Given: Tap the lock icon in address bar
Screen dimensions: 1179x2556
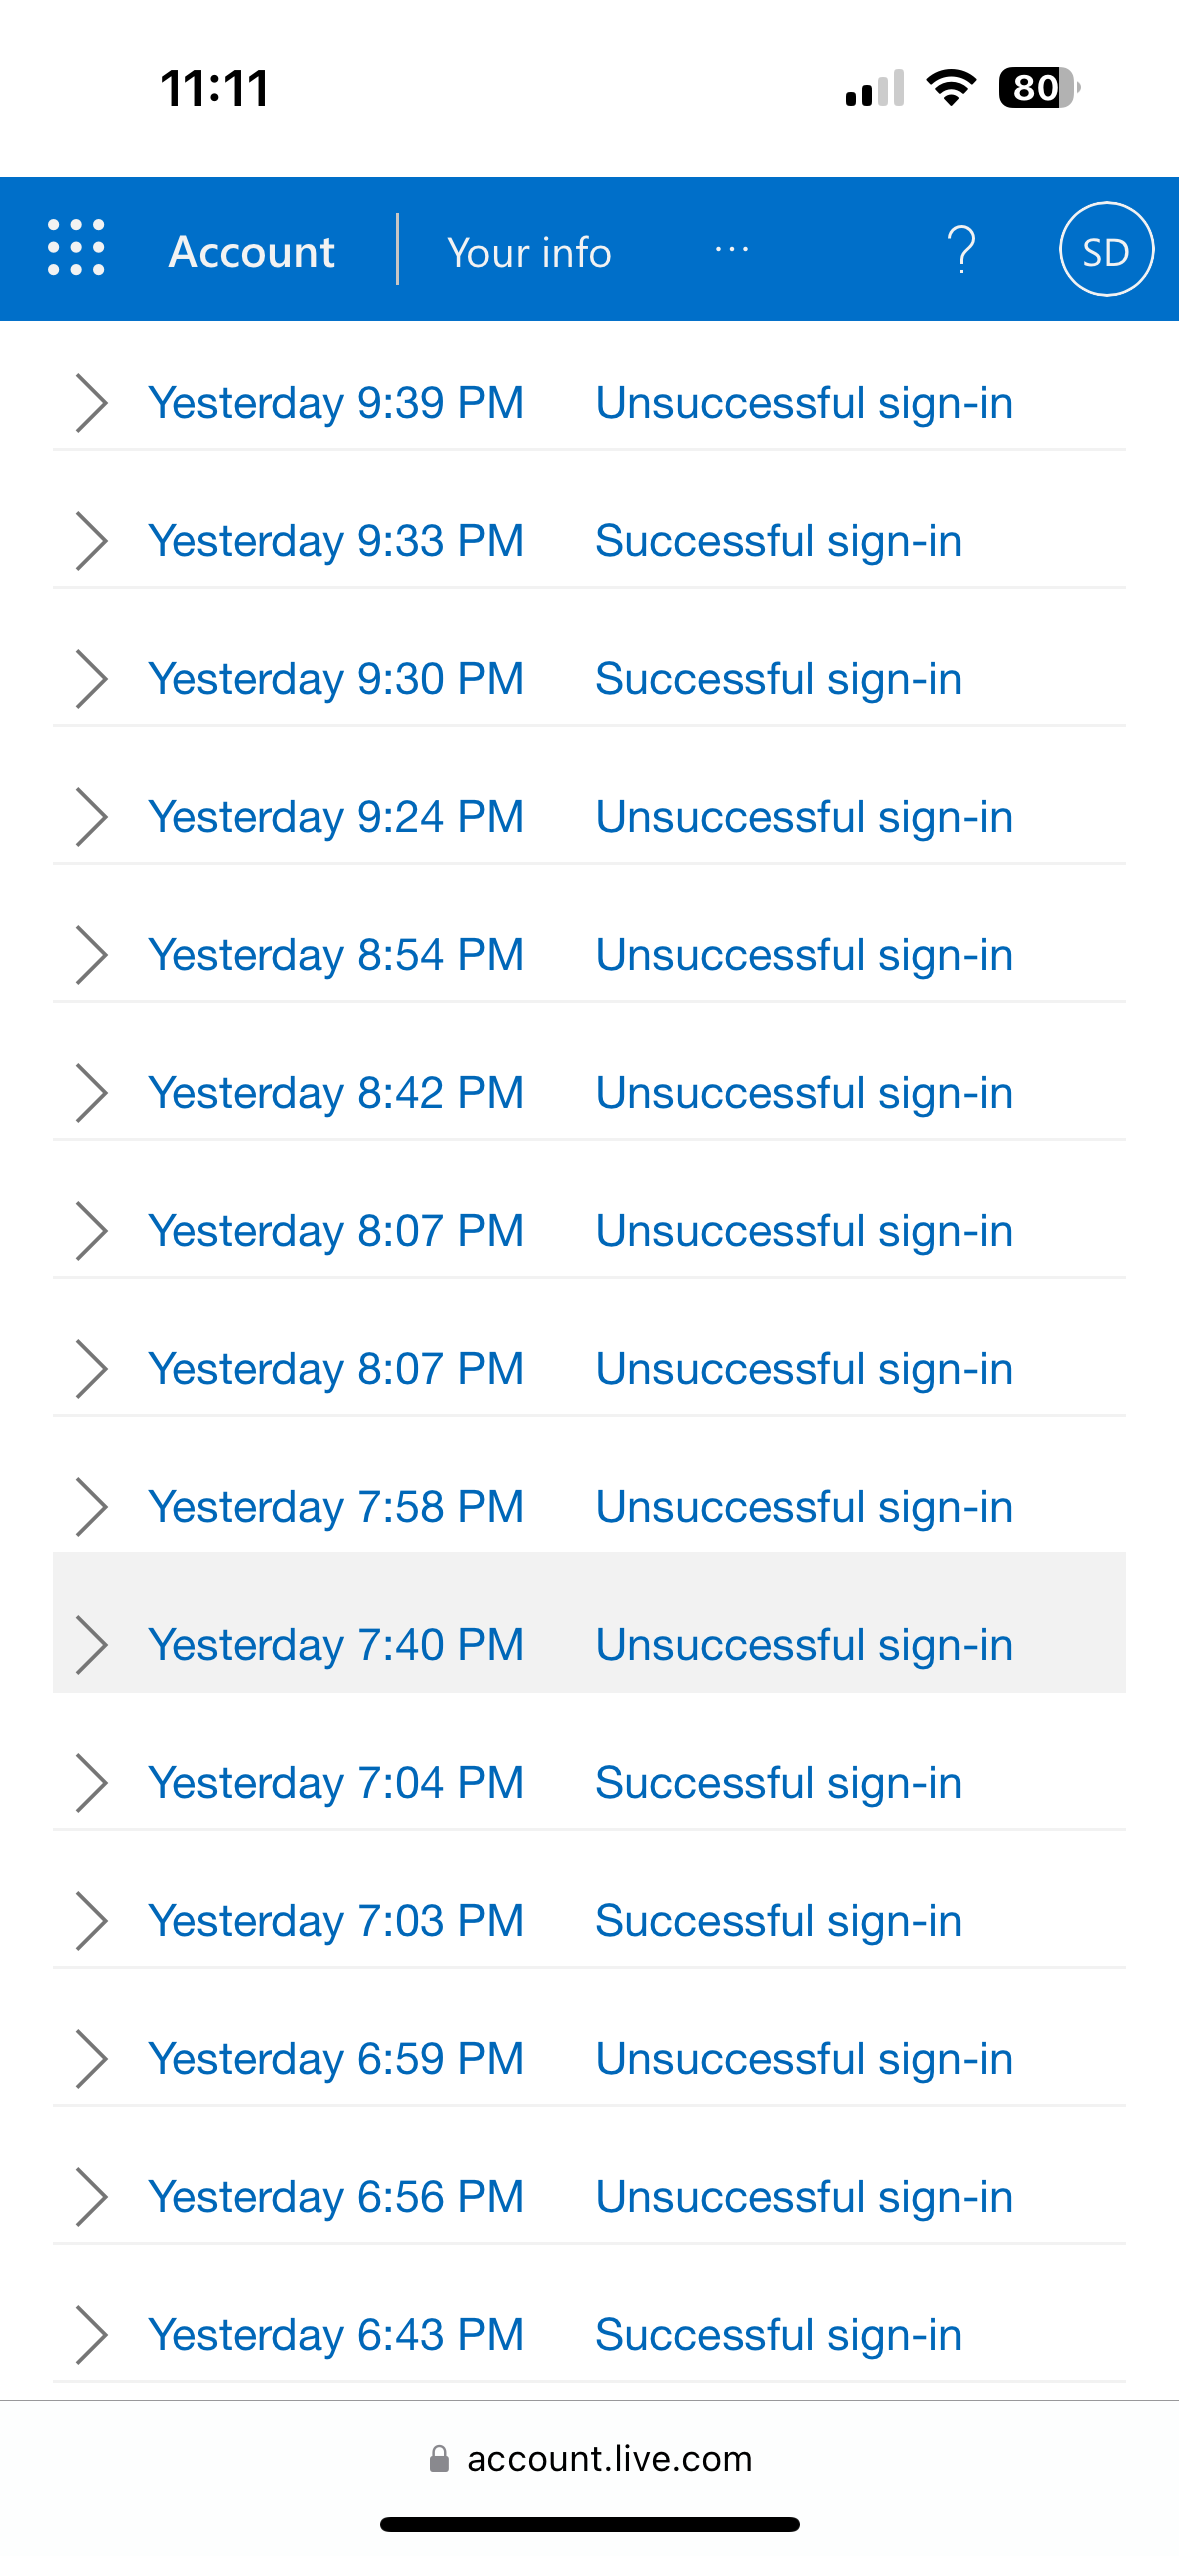Looking at the screenshot, I should (x=439, y=2458).
